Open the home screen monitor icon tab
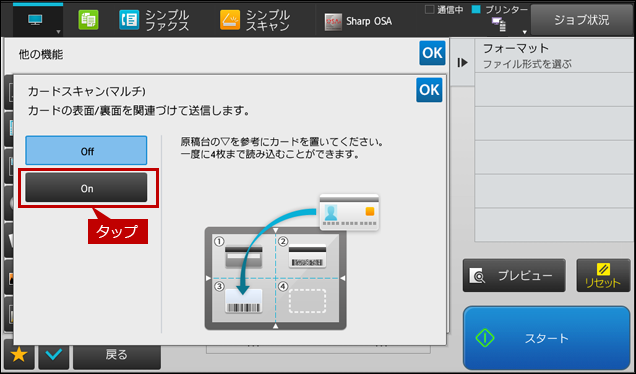636x374 pixels. 38,20
